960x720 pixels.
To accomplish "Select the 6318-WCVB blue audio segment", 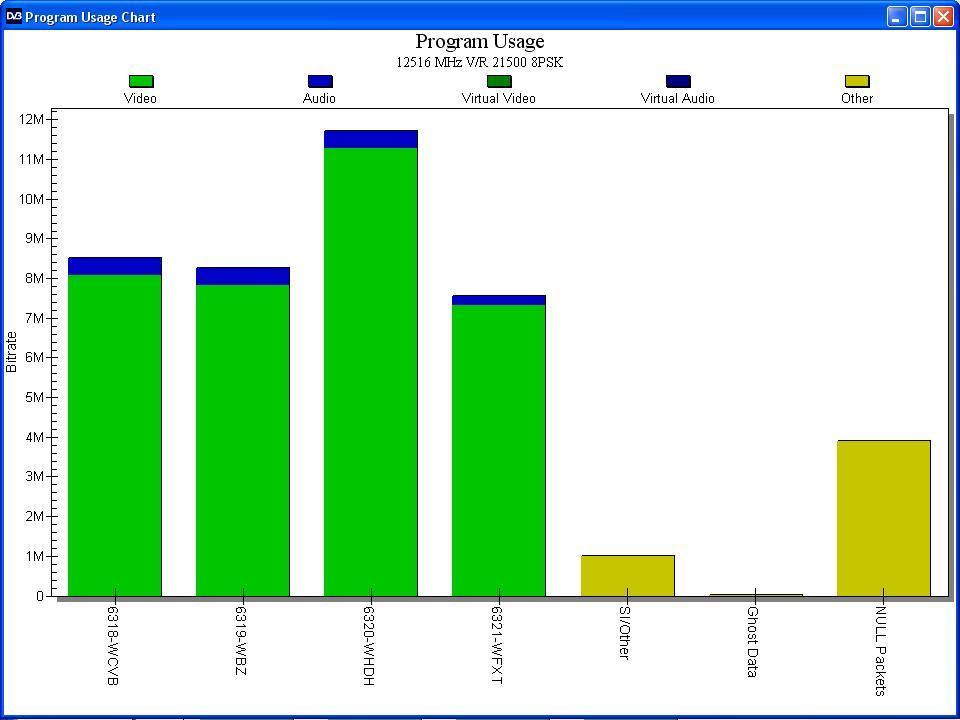I will pyautogui.click(x=114, y=266).
